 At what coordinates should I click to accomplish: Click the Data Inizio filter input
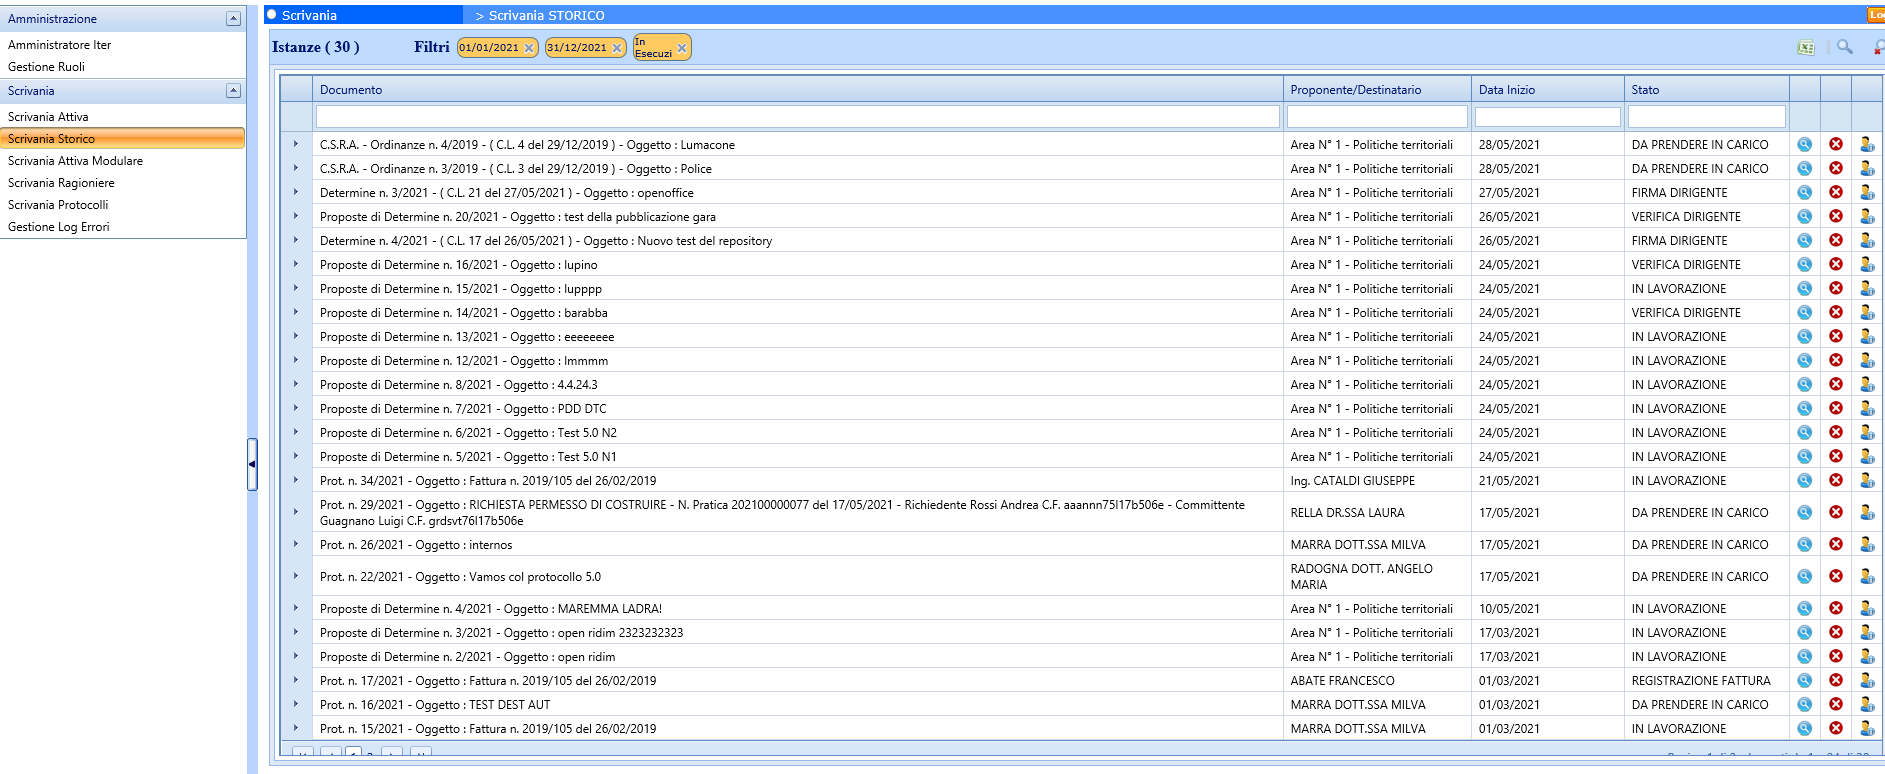click(1548, 117)
